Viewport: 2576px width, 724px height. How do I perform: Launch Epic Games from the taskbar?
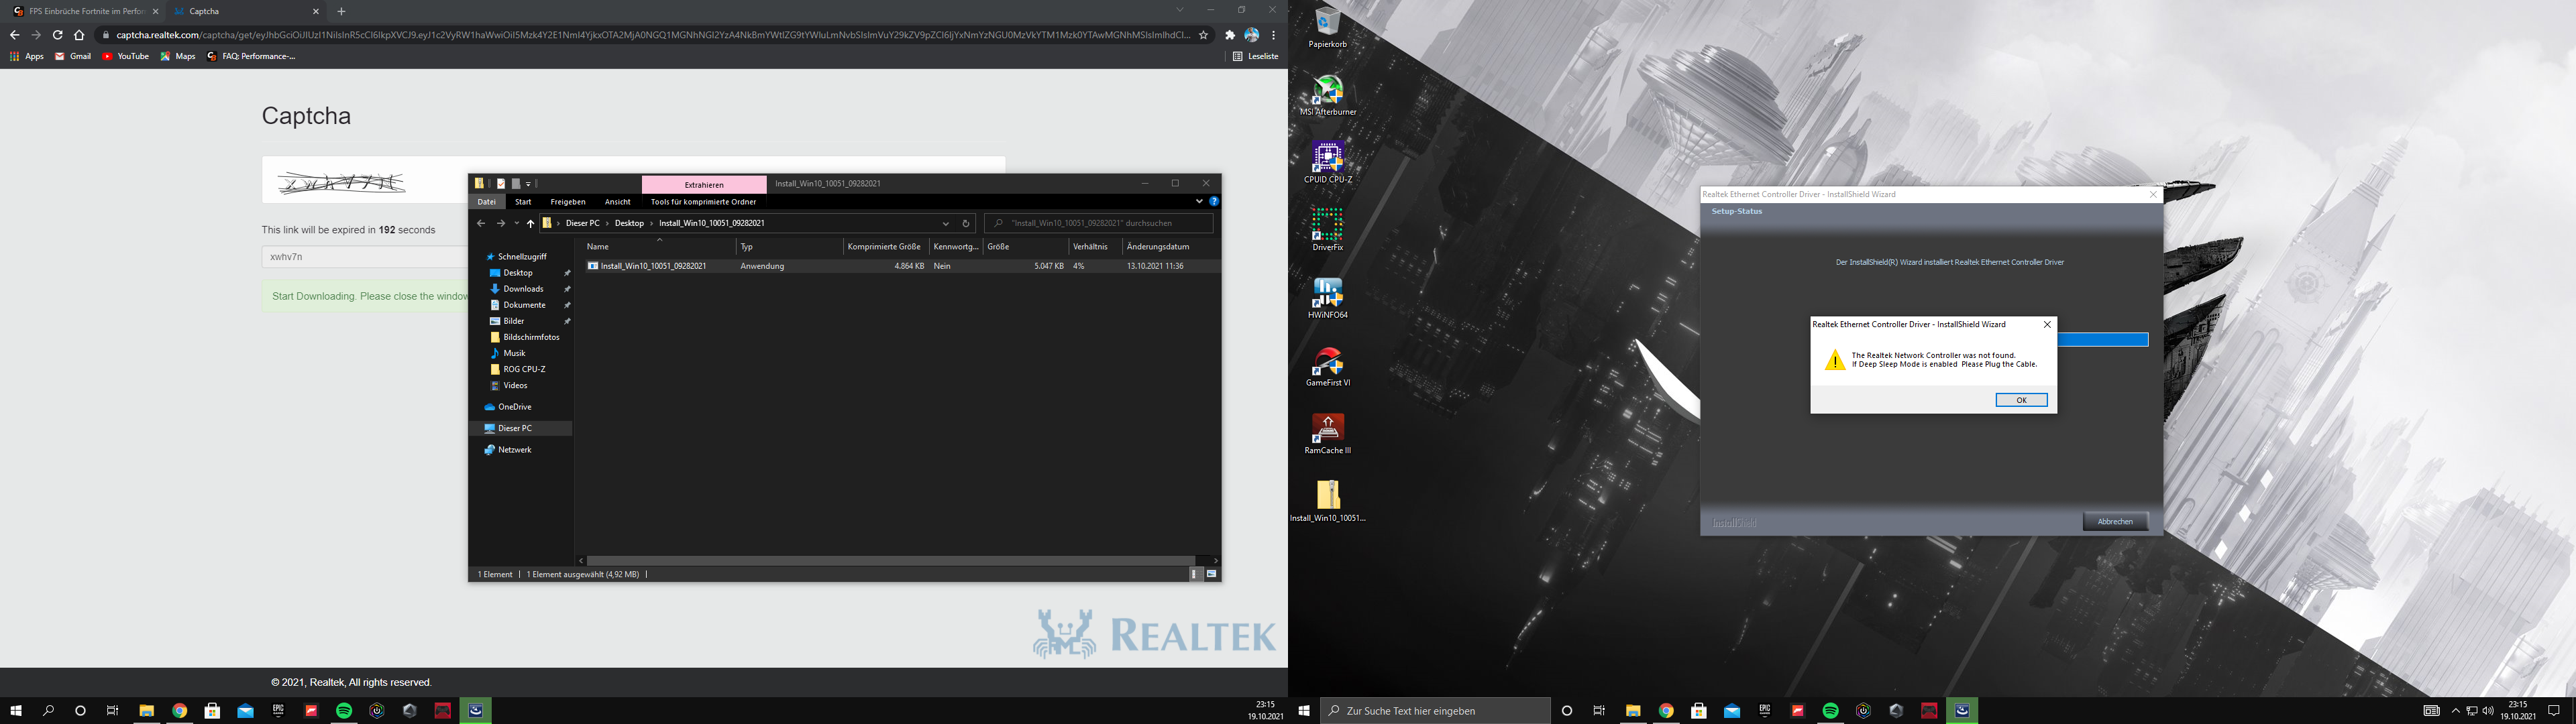tap(279, 710)
